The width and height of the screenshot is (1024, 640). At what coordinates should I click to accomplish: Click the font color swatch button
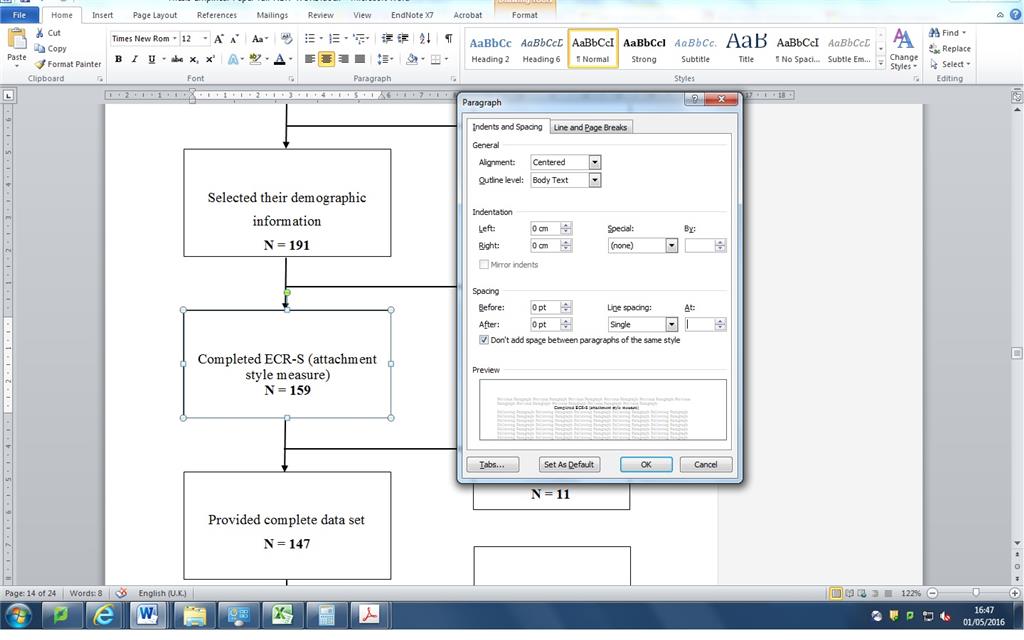click(x=280, y=59)
